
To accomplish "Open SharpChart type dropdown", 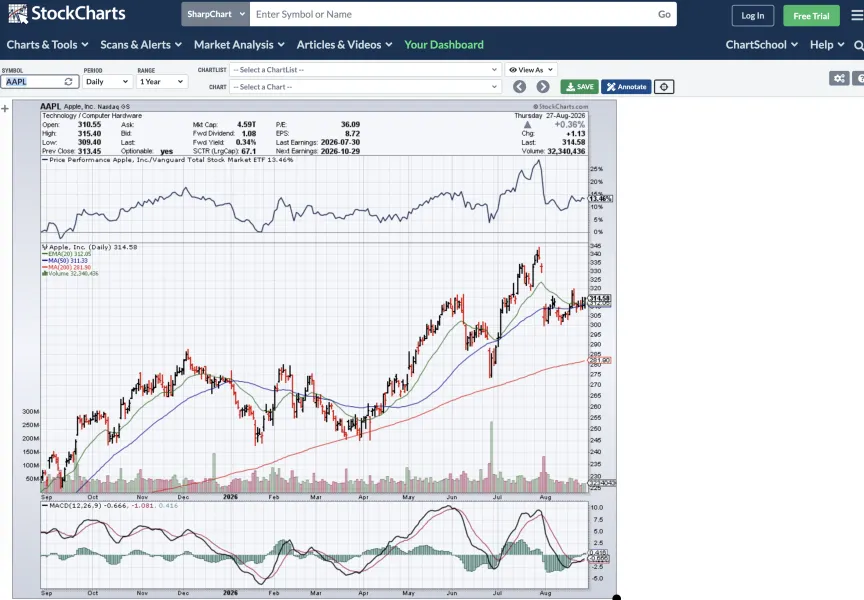I will 215,14.
